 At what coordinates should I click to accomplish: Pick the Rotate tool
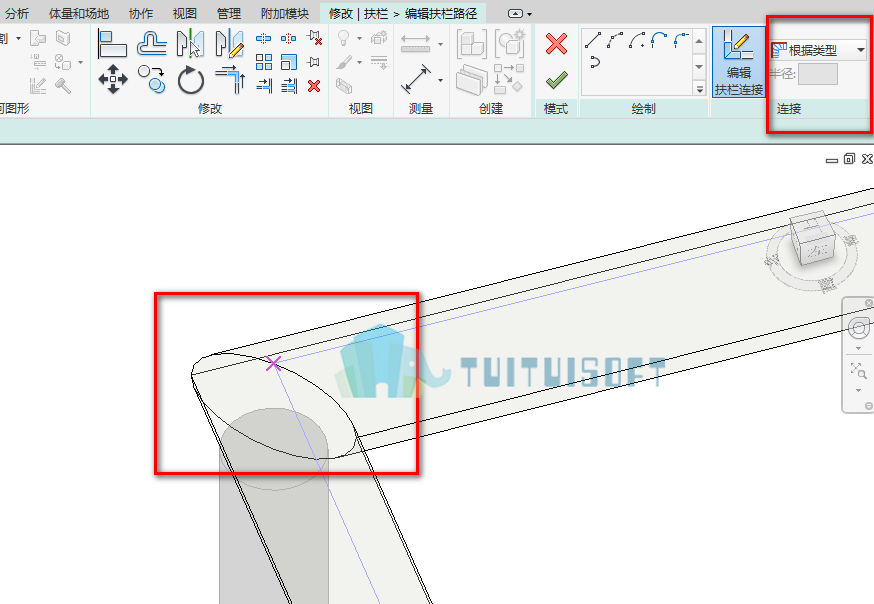(x=191, y=80)
